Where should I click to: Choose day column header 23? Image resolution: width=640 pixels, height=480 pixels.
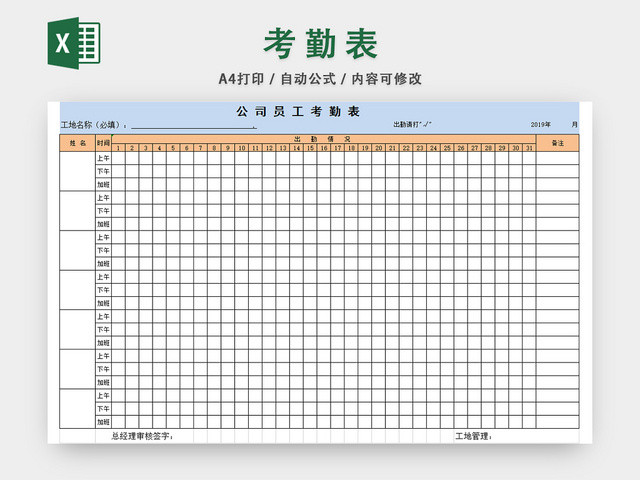(x=420, y=148)
